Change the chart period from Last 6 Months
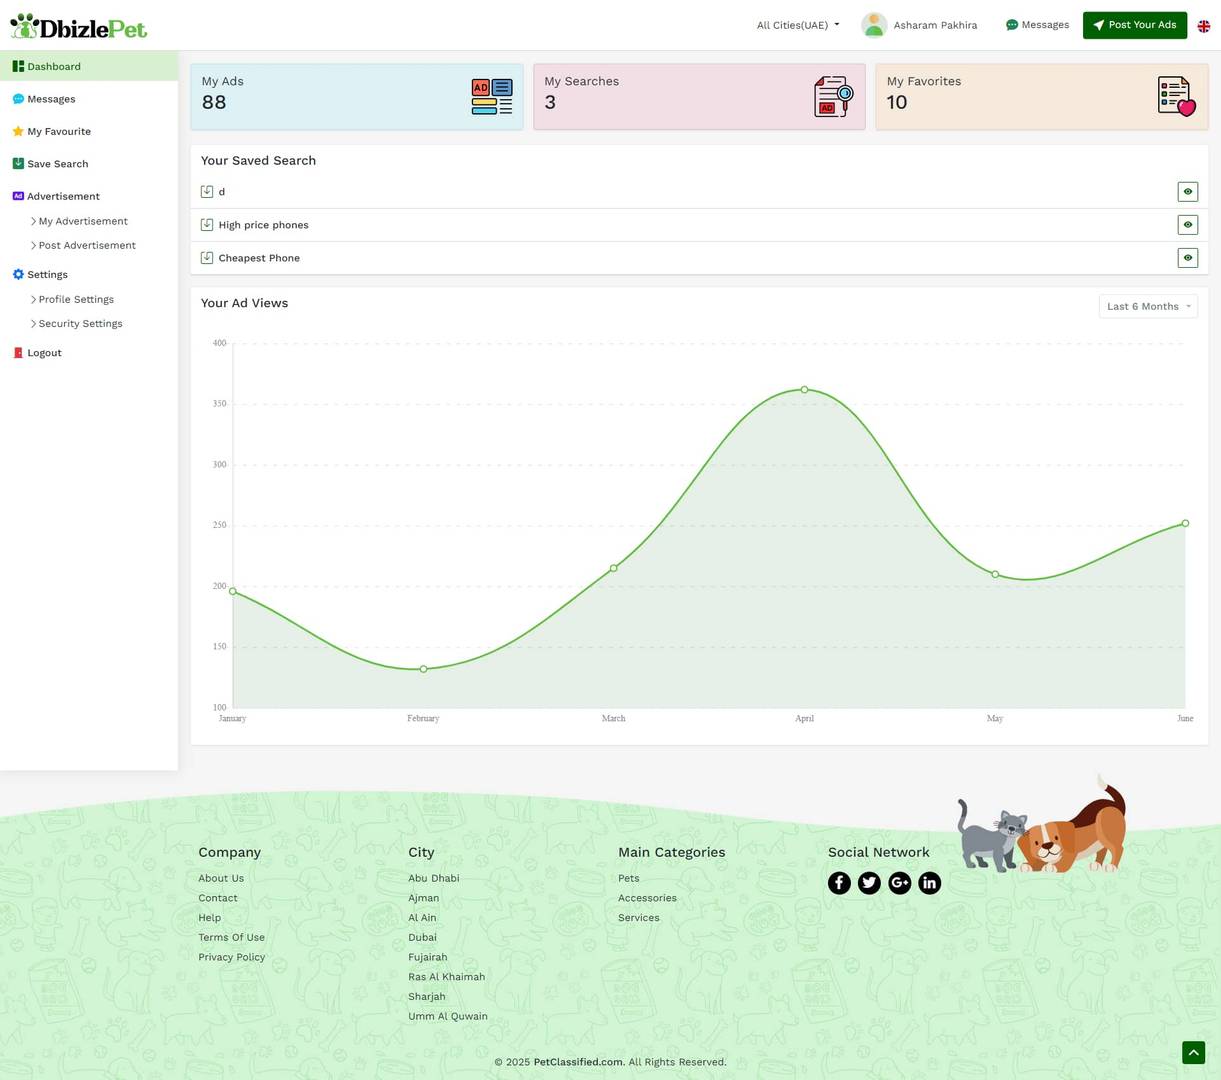The width and height of the screenshot is (1221, 1080). 1147,306
